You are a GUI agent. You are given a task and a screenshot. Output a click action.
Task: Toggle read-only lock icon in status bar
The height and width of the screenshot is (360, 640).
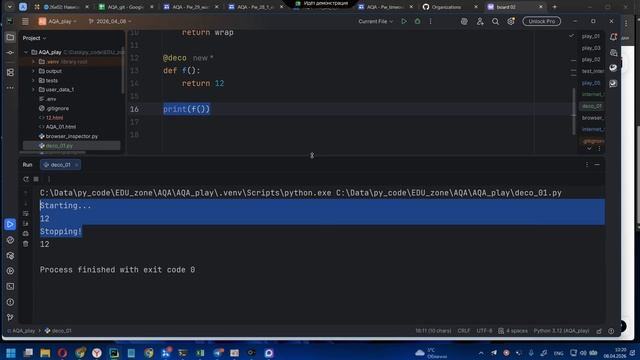(599, 331)
